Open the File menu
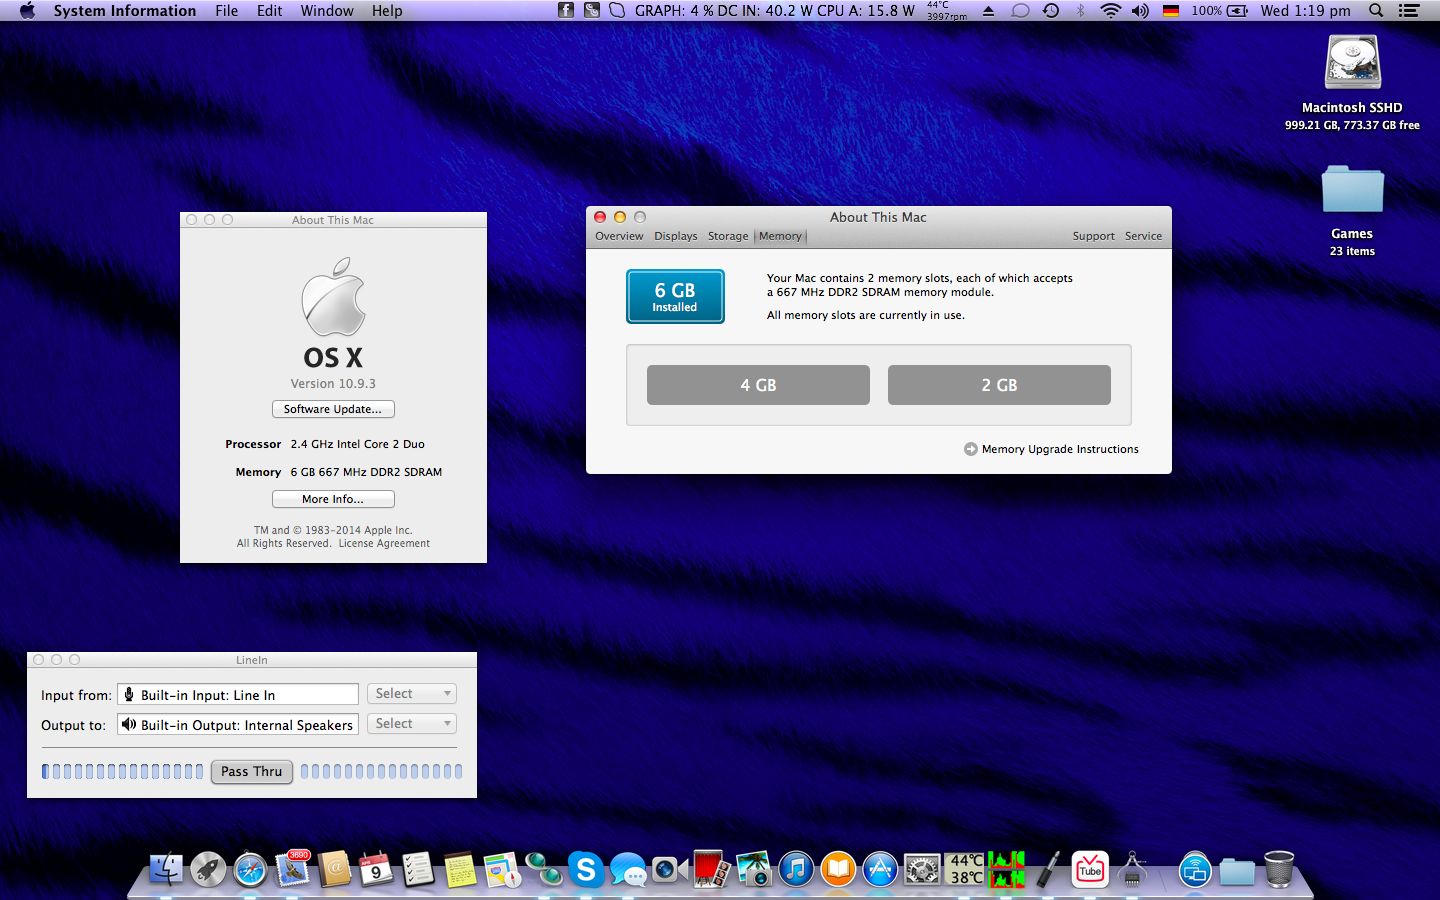The height and width of the screenshot is (900, 1440). tap(227, 11)
